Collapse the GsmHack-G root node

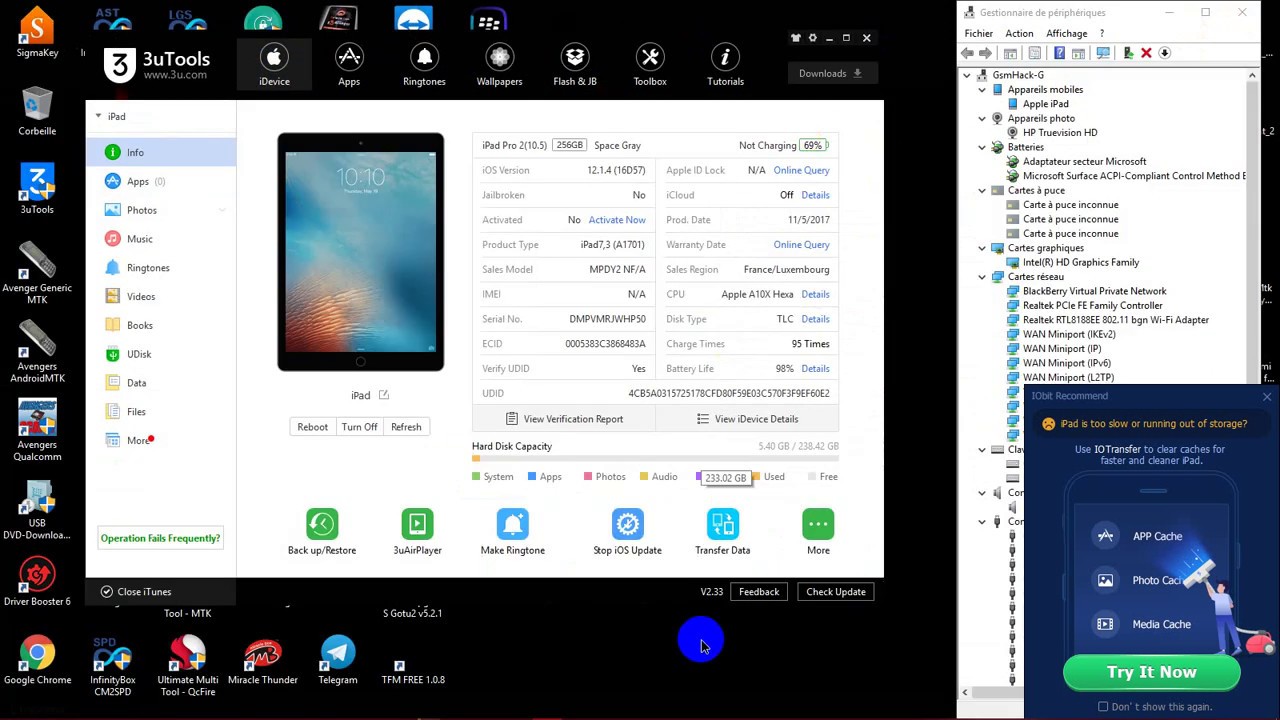(x=967, y=75)
